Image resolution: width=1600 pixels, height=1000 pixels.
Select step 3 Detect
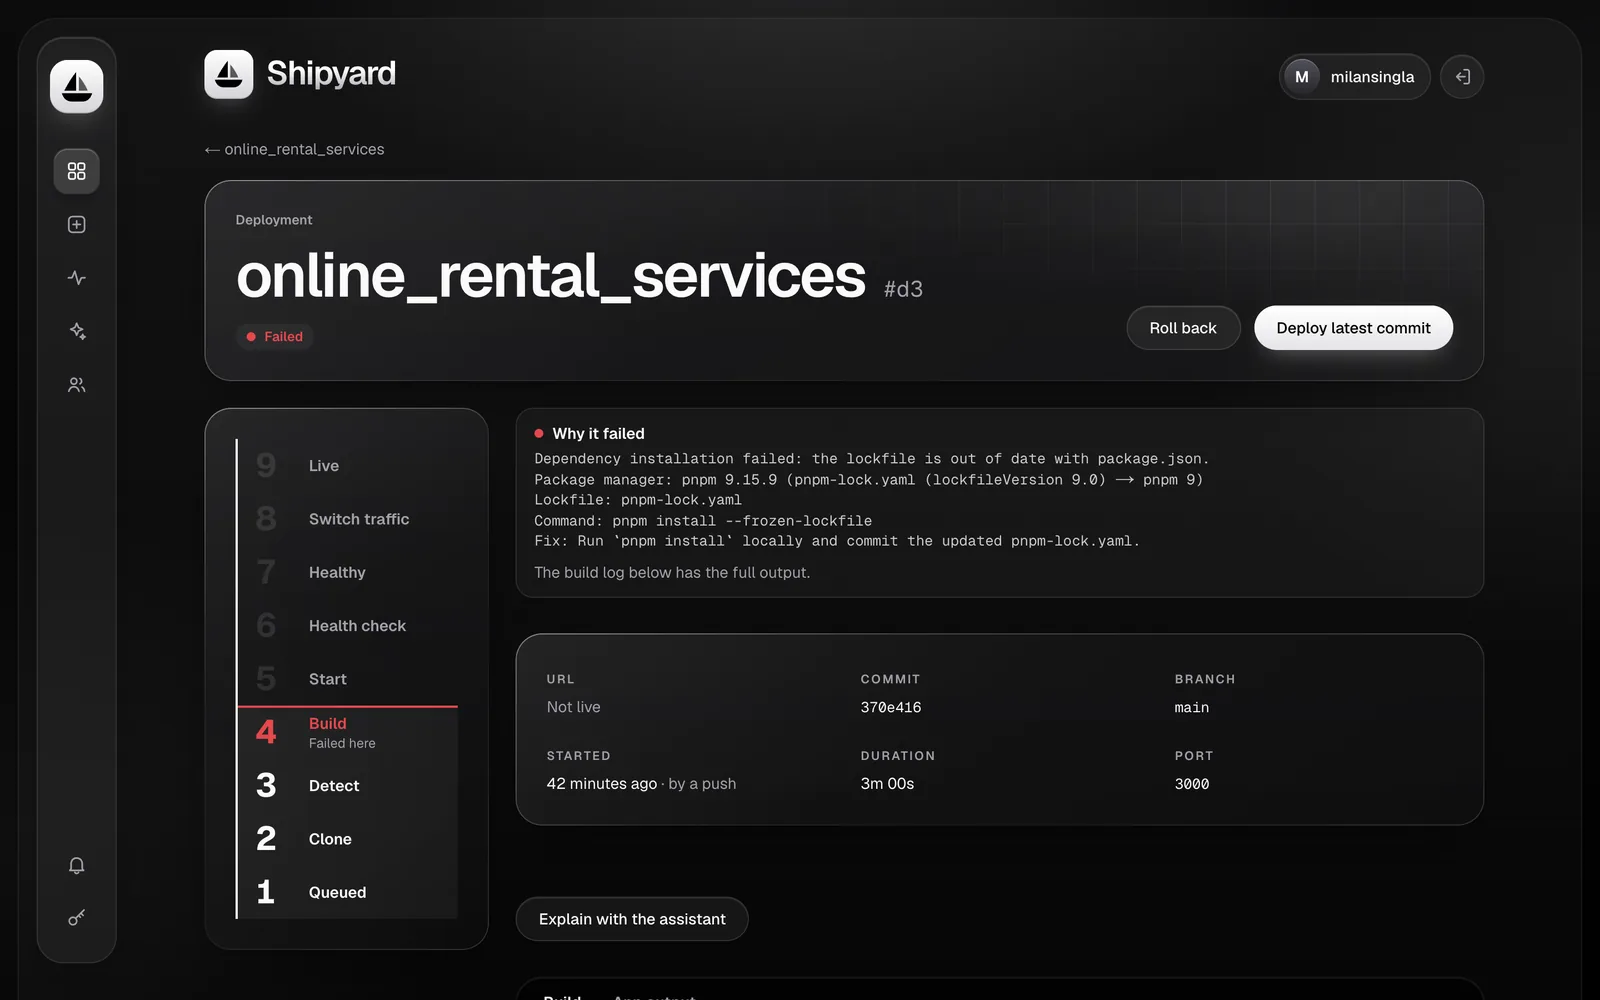click(347, 786)
